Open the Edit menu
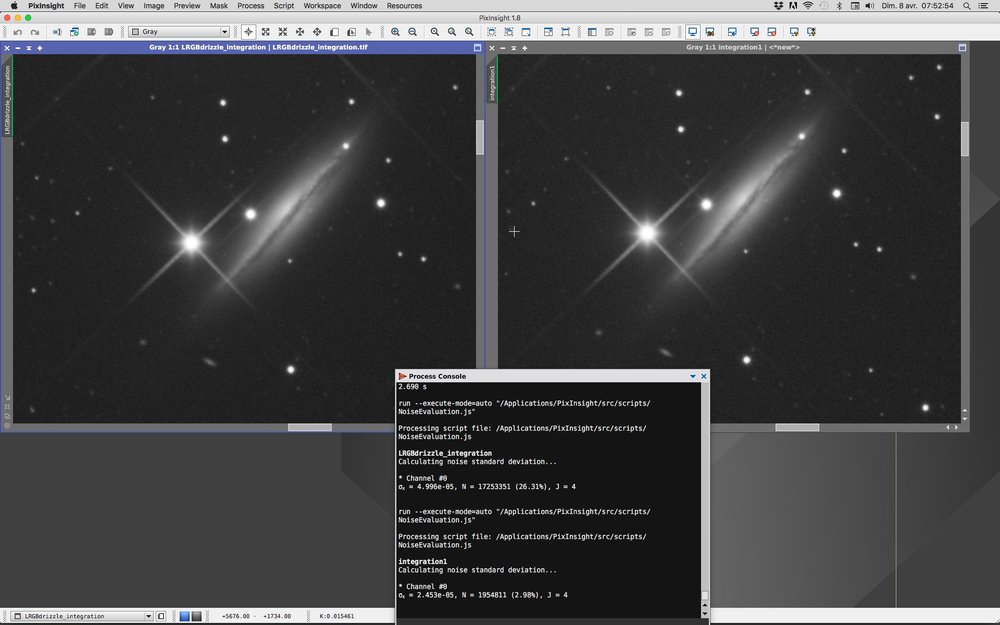1000x625 pixels. click(101, 6)
